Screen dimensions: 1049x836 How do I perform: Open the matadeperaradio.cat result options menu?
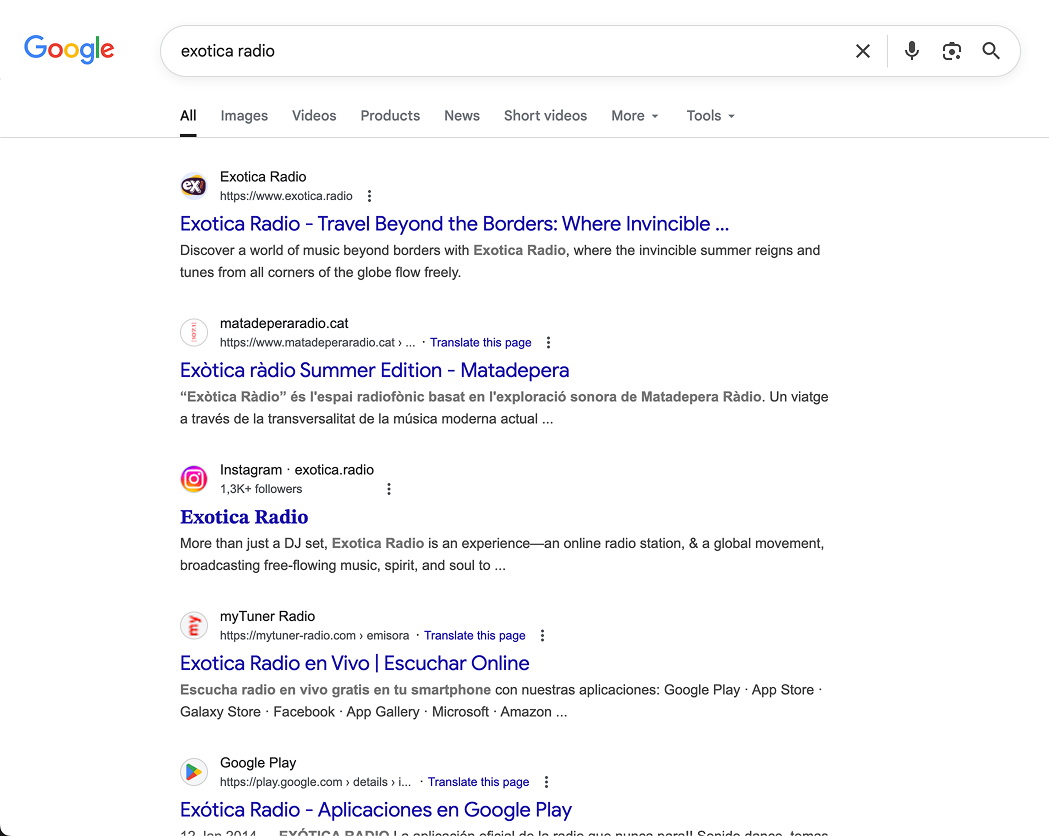coord(548,341)
